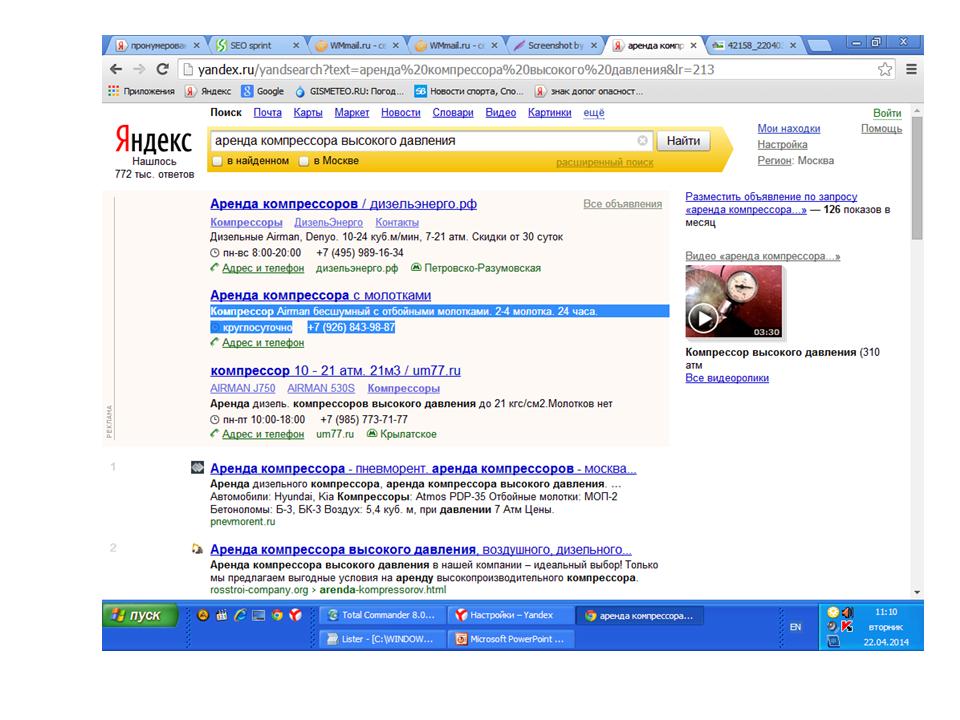Switch to the SEO sprint tab
This screenshot has width=960, height=720.
click(256, 45)
